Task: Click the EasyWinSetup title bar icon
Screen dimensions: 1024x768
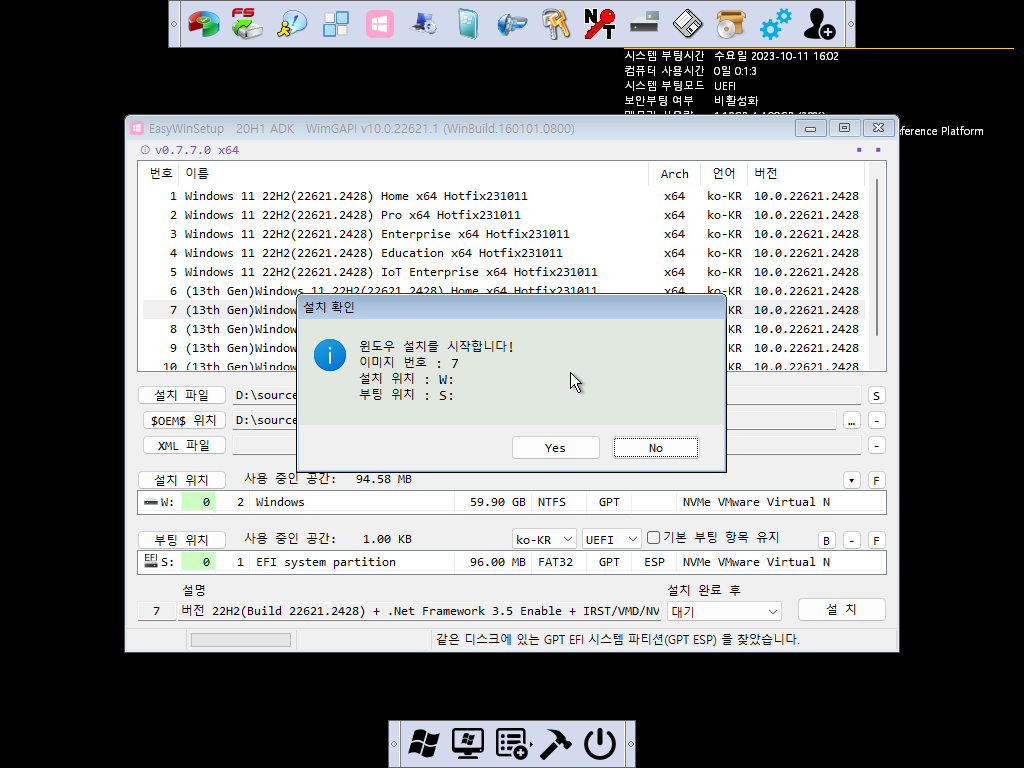Action: click(x=136, y=129)
